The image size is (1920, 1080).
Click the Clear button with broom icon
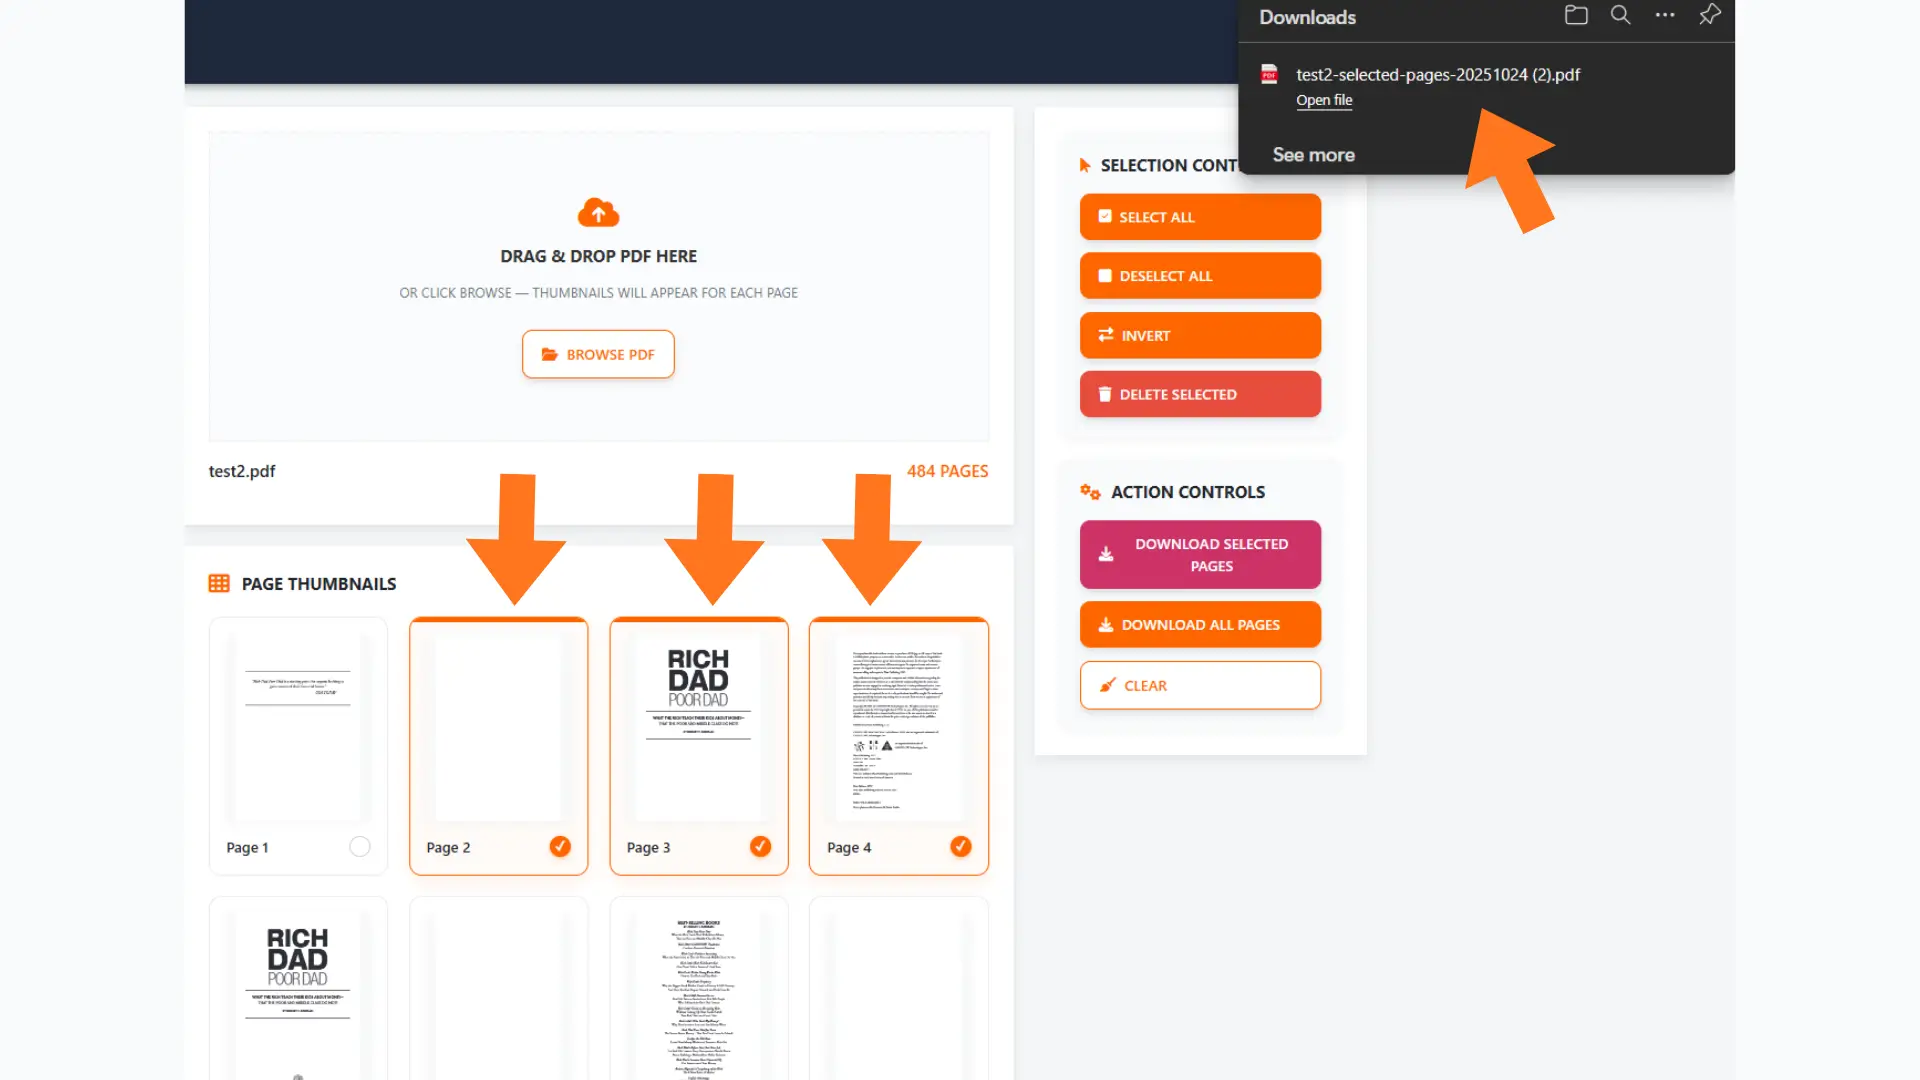tap(1200, 685)
